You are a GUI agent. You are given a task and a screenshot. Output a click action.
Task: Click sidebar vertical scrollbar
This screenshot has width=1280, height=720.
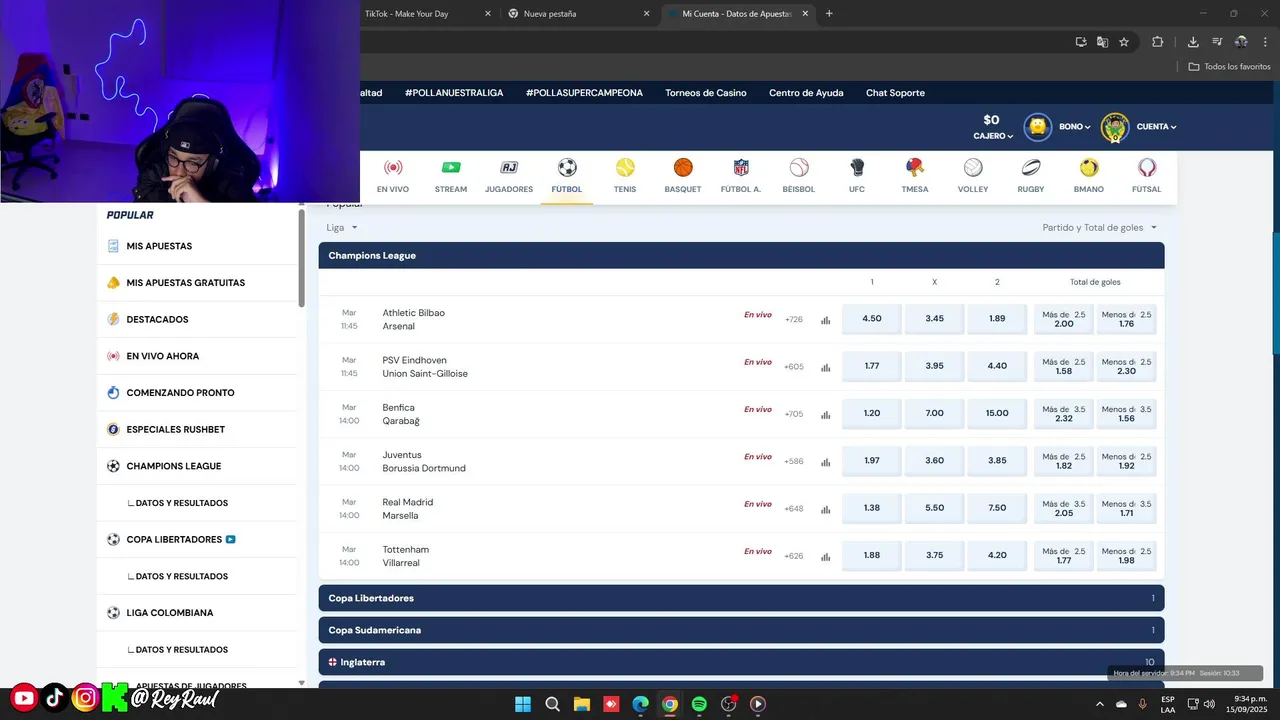302,258
